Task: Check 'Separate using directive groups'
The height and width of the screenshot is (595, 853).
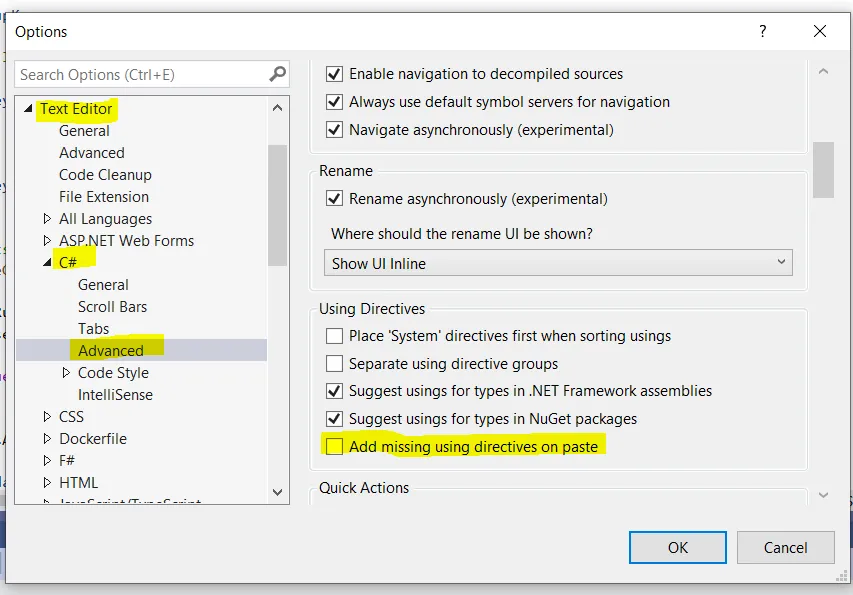Action: 334,364
